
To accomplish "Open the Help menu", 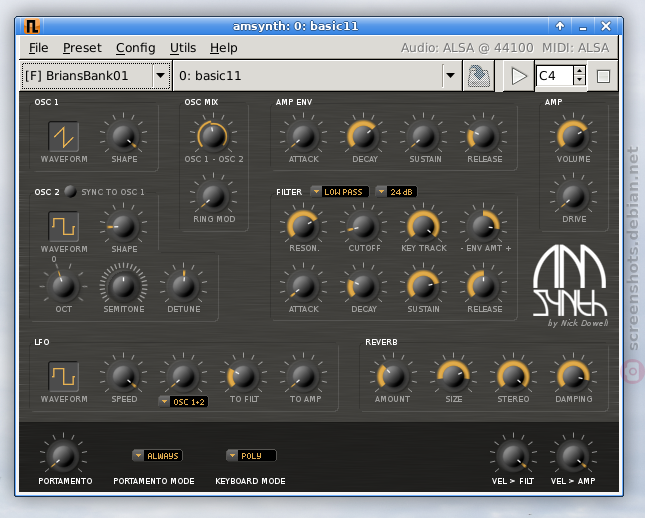I will [223, 48].
